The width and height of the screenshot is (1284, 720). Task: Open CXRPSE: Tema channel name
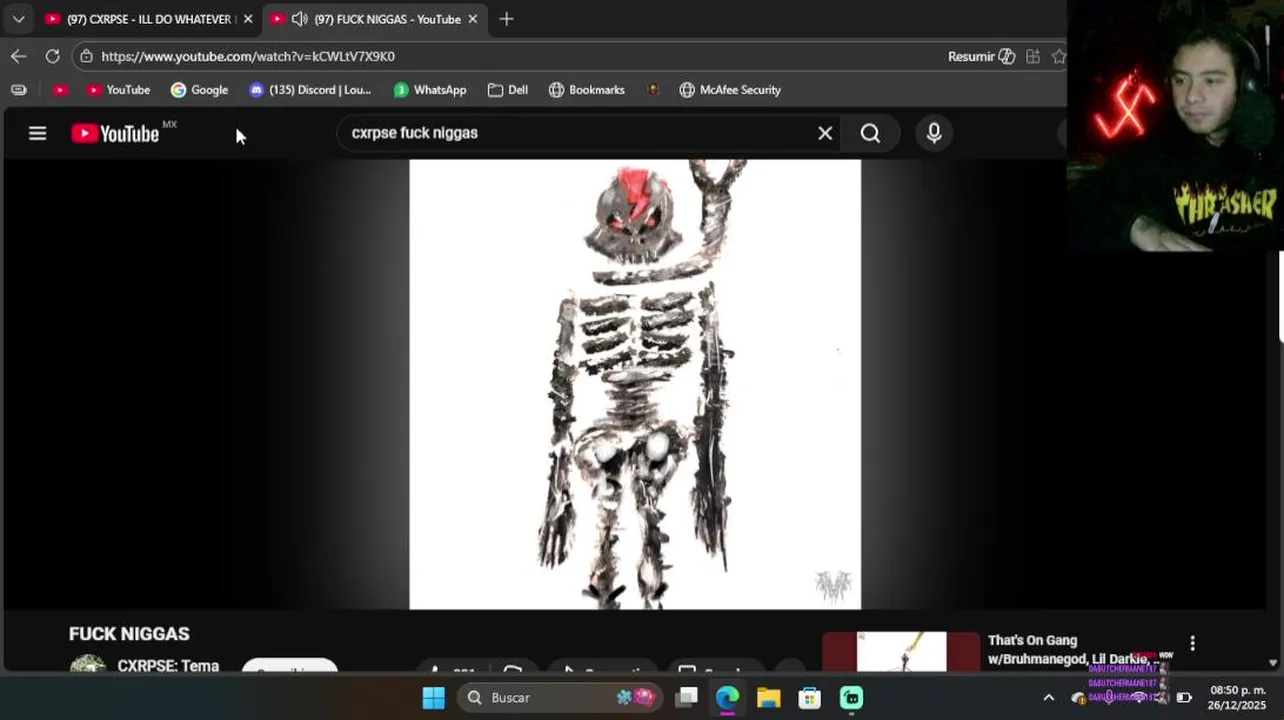pos(168,665)
